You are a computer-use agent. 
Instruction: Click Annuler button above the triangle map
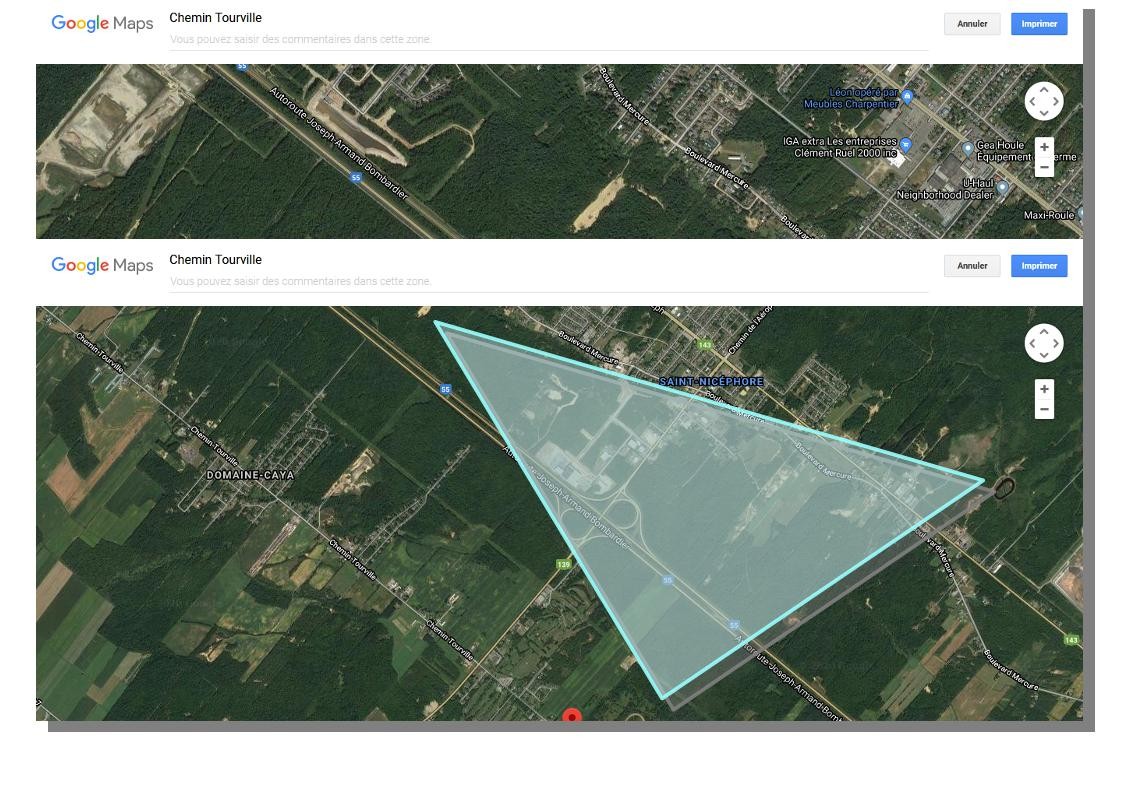pos(972,266)
